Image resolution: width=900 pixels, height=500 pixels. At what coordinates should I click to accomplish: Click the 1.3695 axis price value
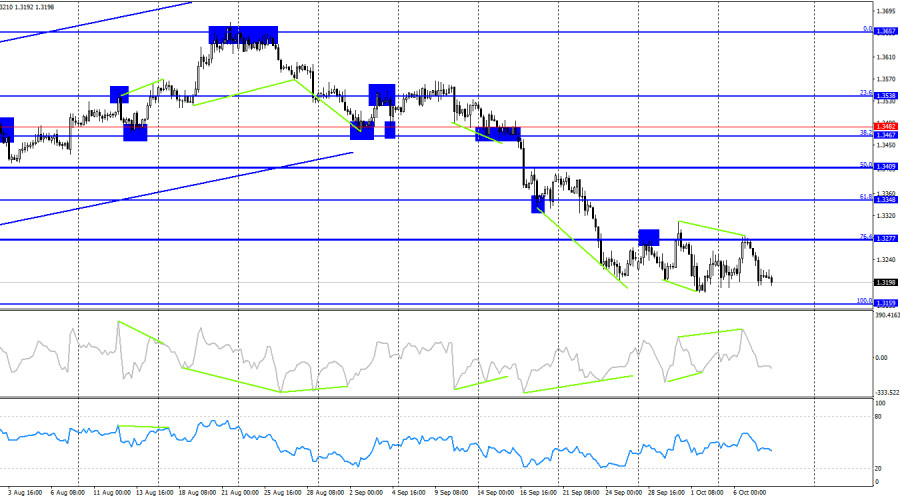(886, 11)
